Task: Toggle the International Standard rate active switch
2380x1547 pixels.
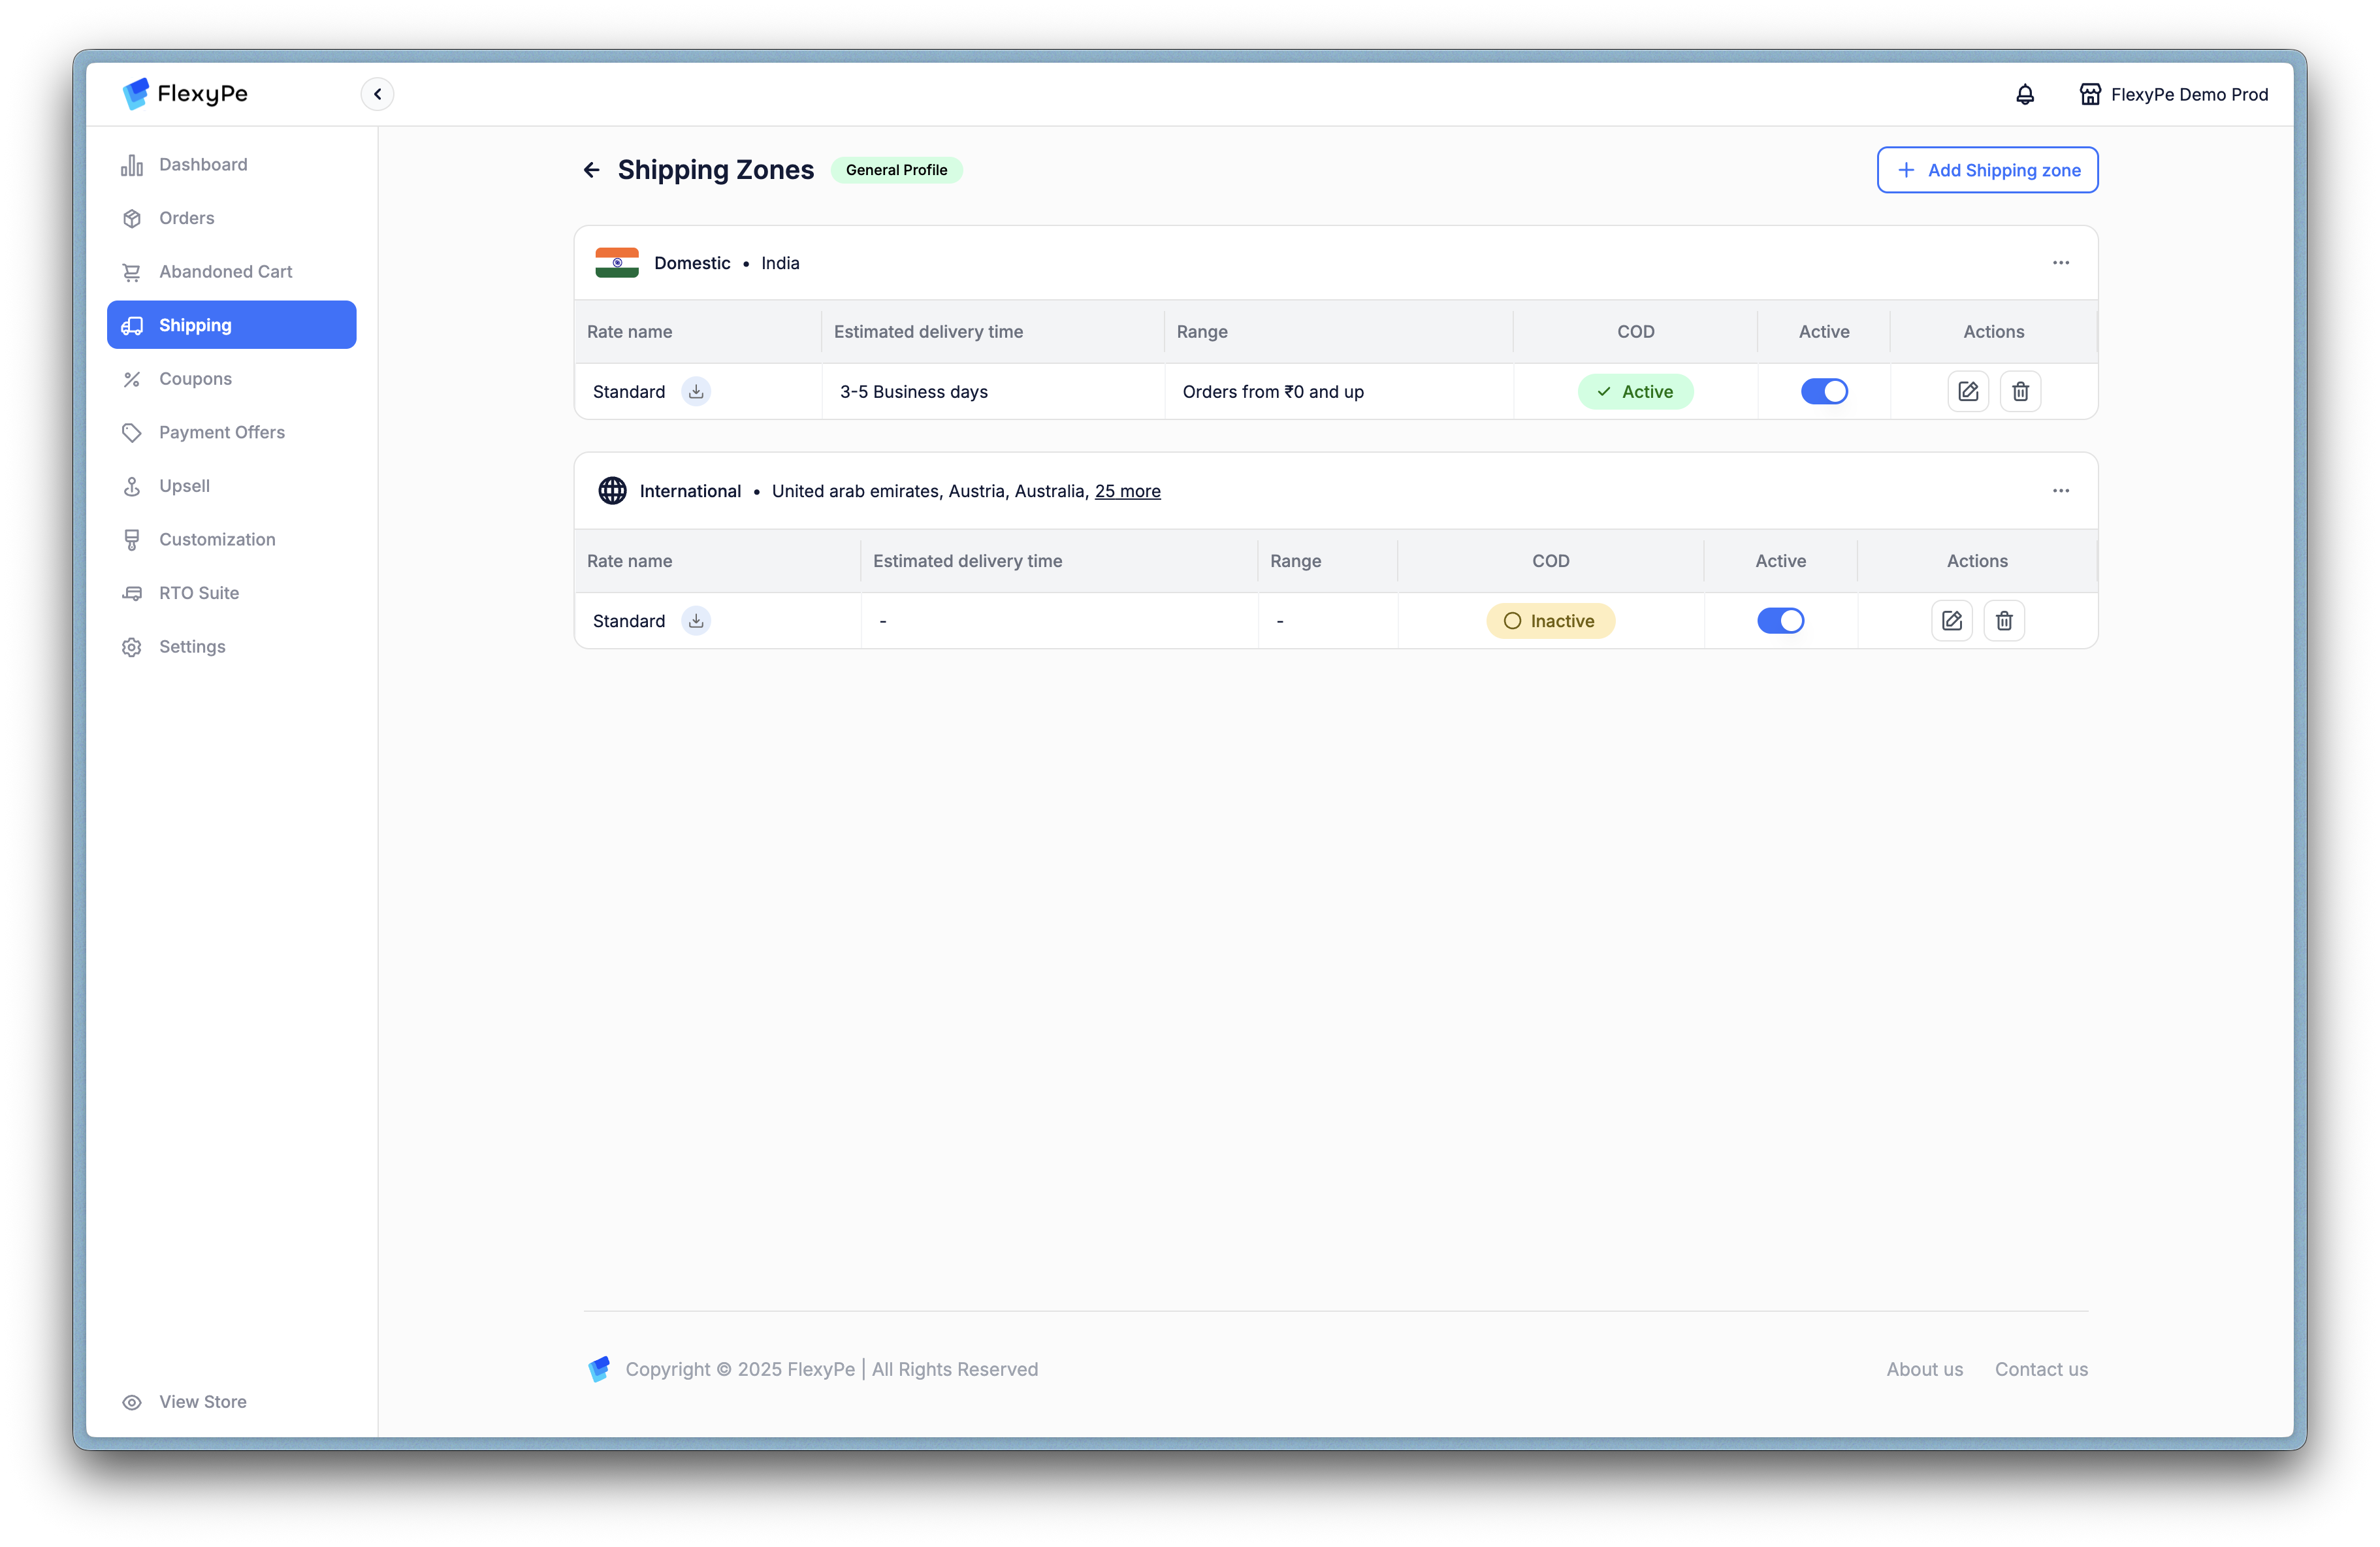Action: 1780,621
